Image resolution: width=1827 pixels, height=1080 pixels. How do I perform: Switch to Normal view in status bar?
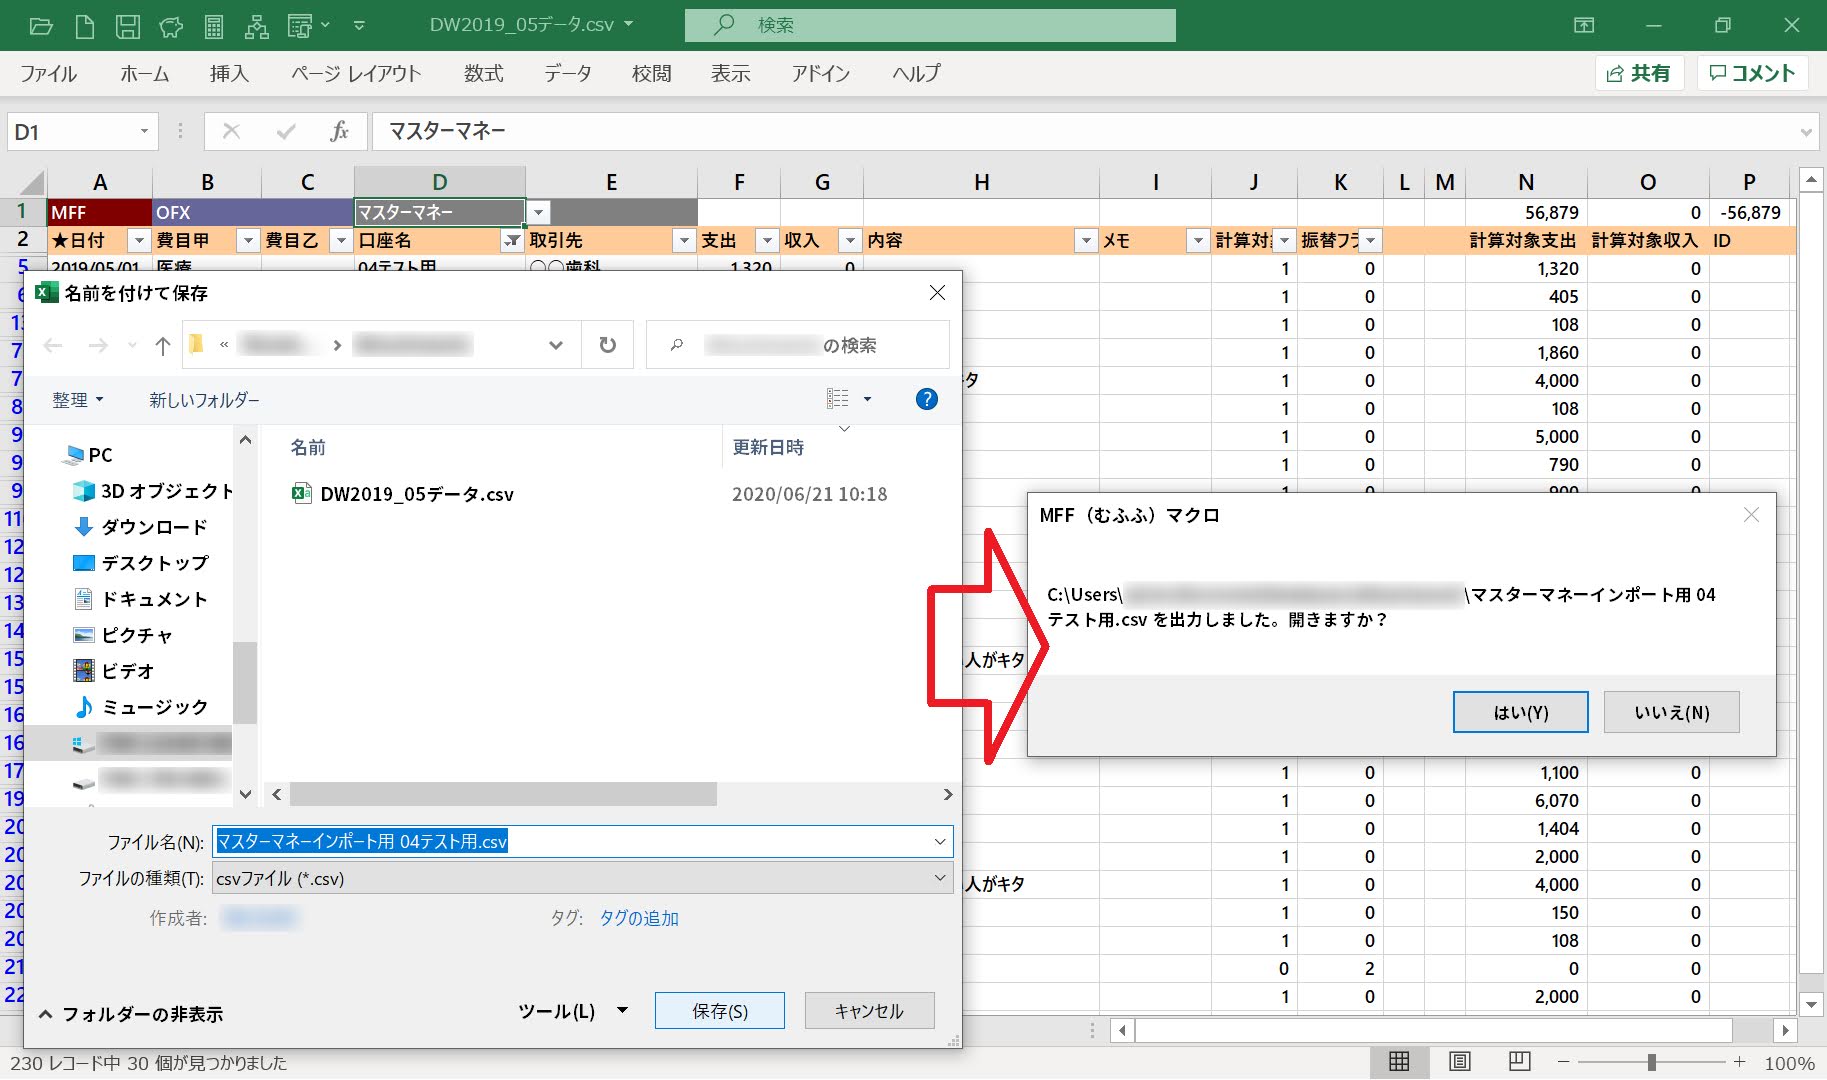(1399, 1062)
